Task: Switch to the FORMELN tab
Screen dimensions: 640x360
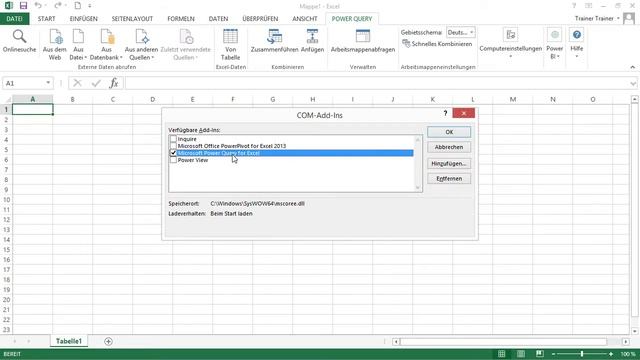Action: click(181, 19)
